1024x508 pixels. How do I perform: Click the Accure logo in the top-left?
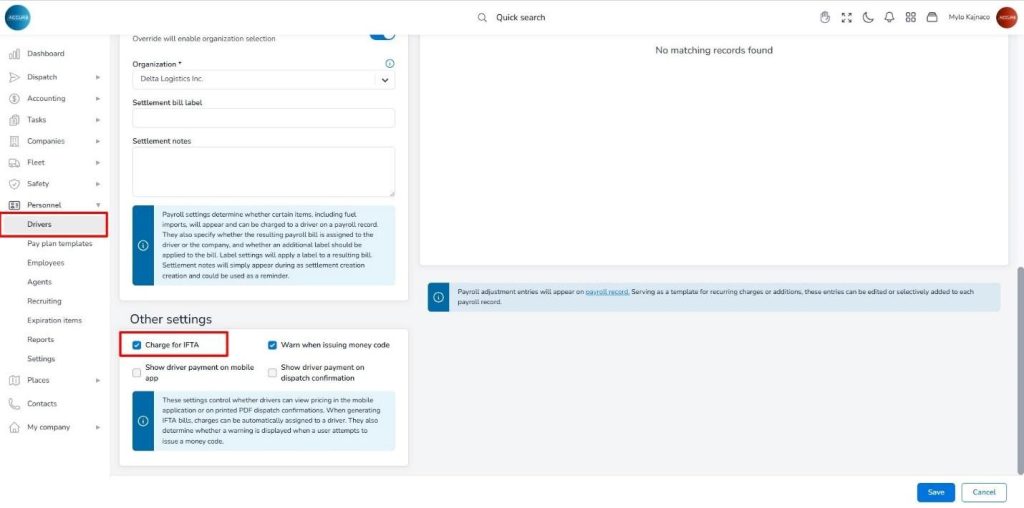pyautogui.click(x=18, y=17)
